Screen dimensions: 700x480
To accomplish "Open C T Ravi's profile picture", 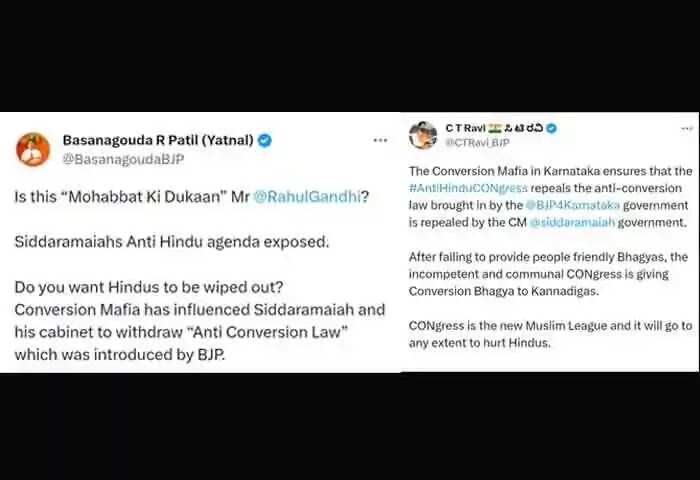I will coord(423,135).
